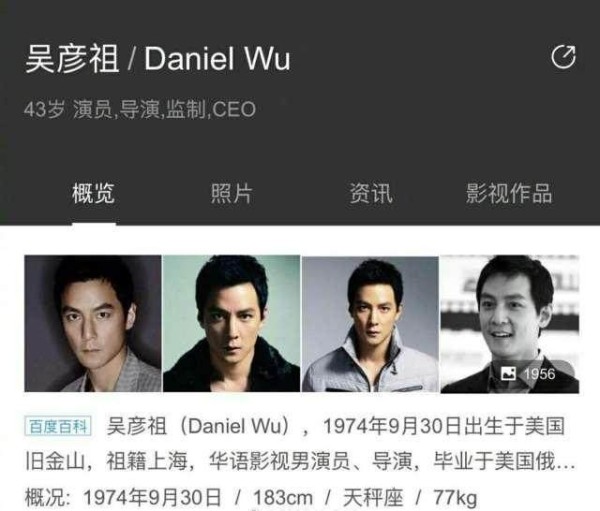Open black-and-white smiling photo thumbnail
Screen dimensions: 600x511
tap(510, 324)
